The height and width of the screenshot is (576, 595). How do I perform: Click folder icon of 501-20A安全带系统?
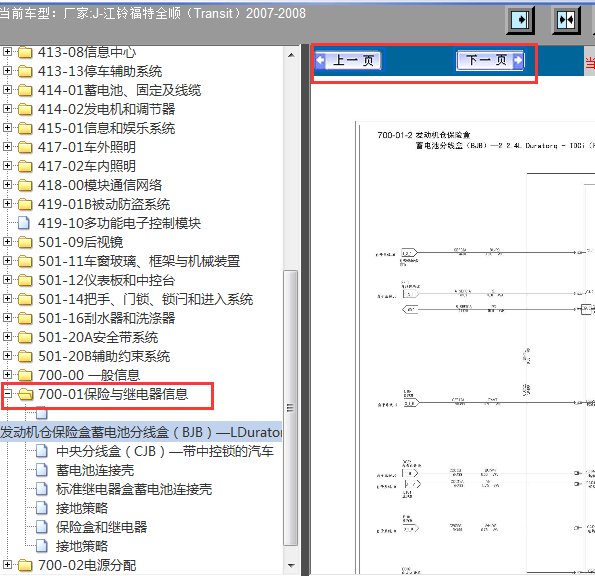pyautogui.click(x=25, y=337)
